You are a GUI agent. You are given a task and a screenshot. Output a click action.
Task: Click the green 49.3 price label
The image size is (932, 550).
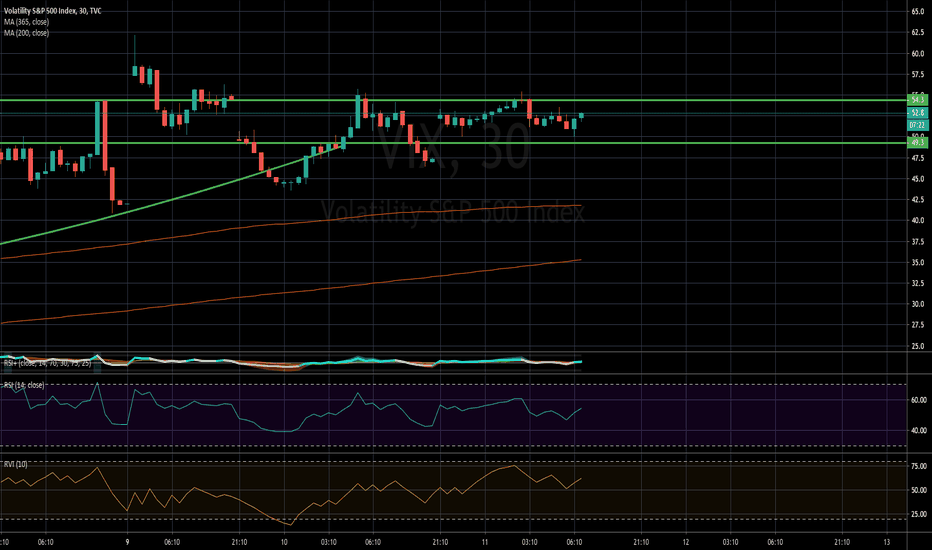pos(918,143)
